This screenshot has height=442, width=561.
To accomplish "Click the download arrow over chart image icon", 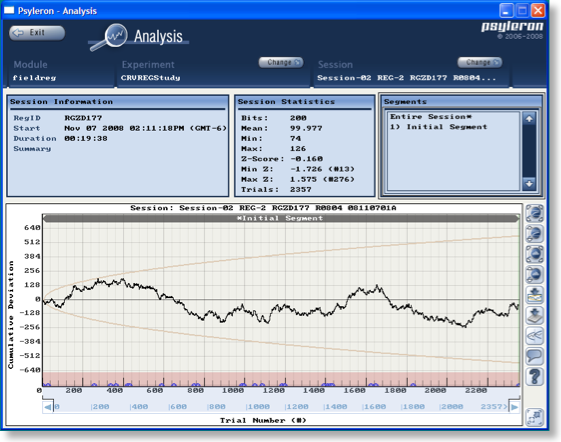I will (x=535, y=295).
